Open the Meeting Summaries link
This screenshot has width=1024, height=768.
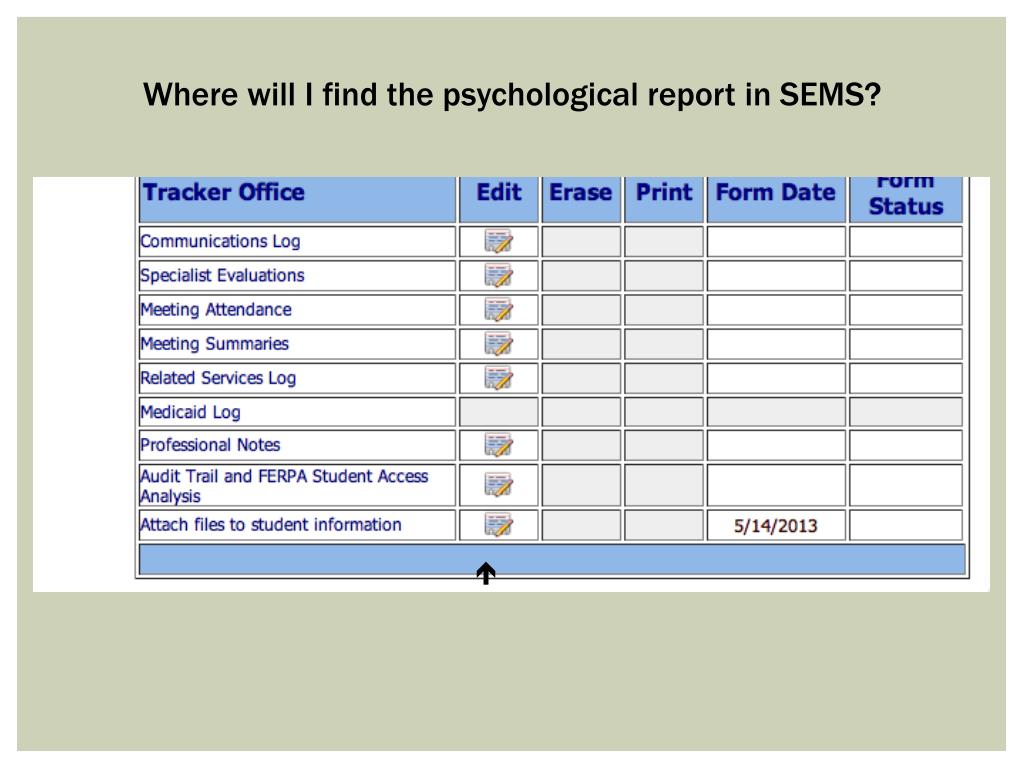click(214, 344)
